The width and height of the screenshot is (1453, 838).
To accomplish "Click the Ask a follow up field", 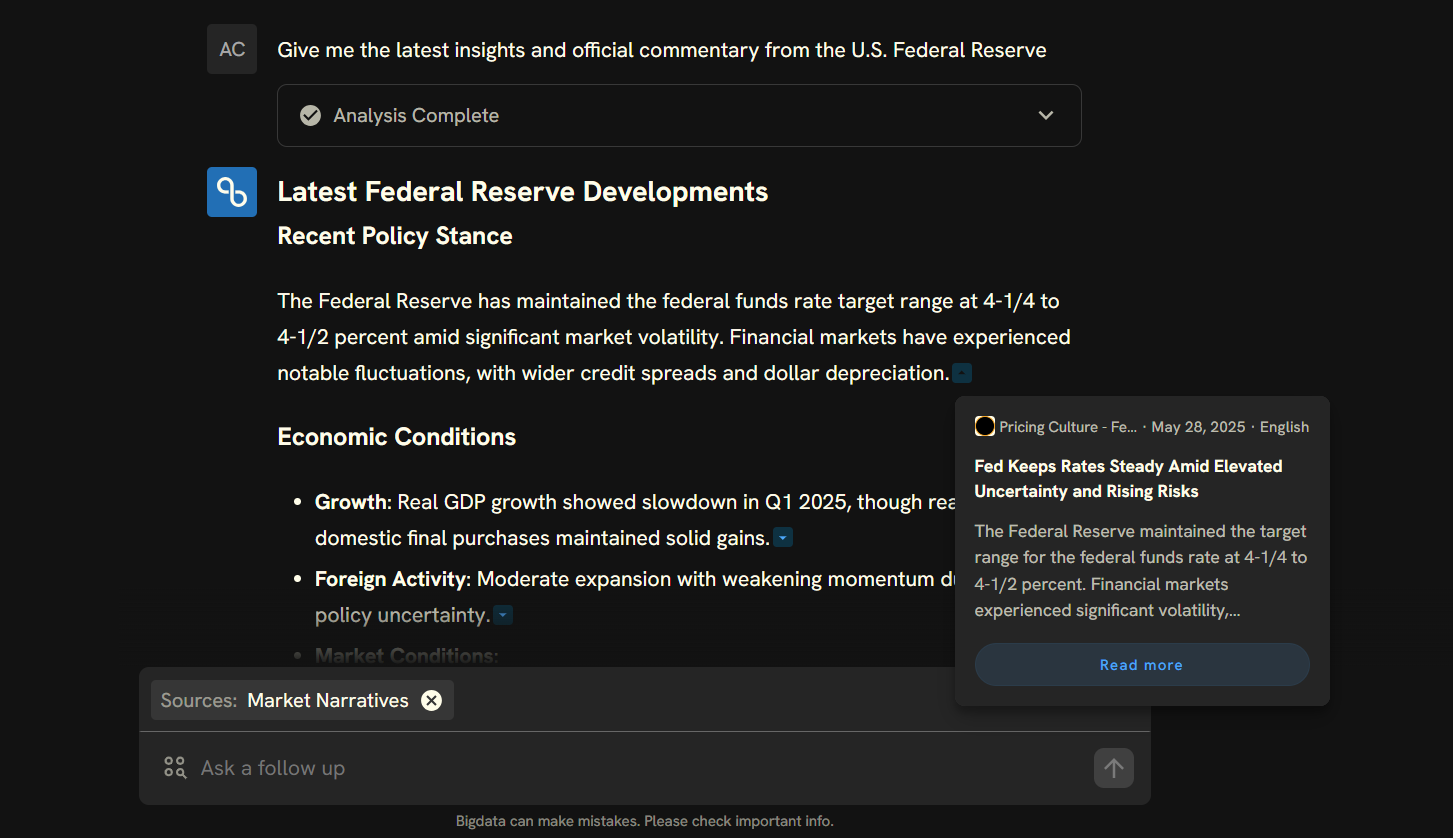I will coord(640,768).
